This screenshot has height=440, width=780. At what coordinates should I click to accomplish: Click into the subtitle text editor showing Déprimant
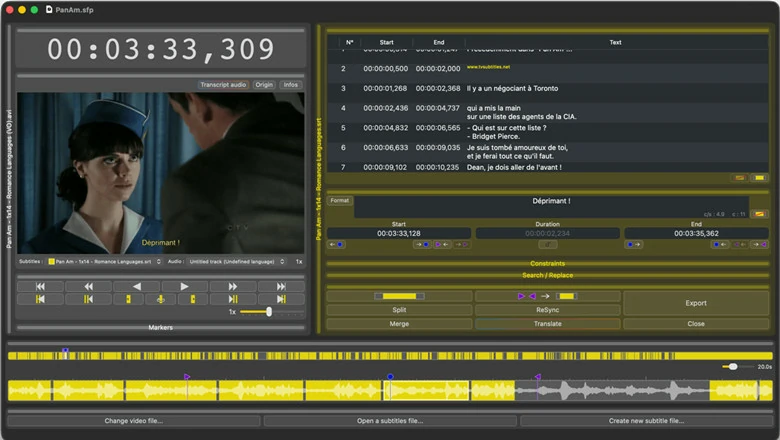[551, 206]
